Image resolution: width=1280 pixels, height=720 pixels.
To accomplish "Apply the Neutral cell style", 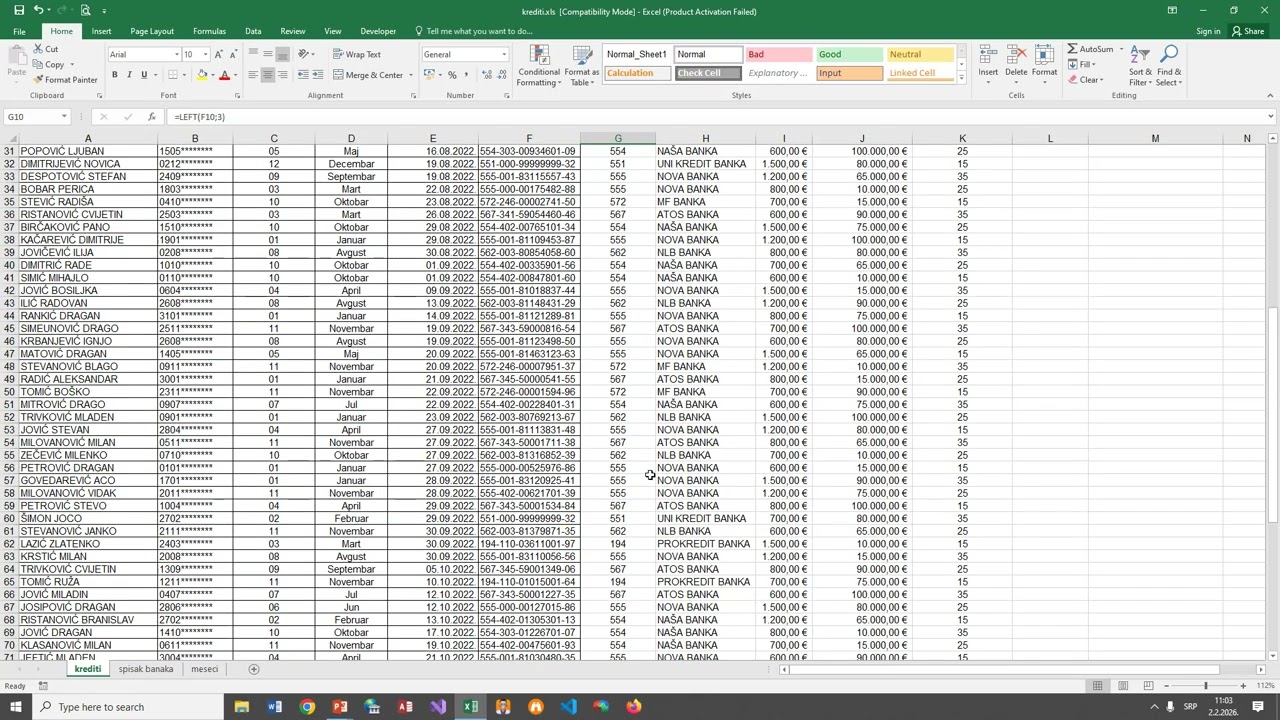I will (x=920, y=54).
